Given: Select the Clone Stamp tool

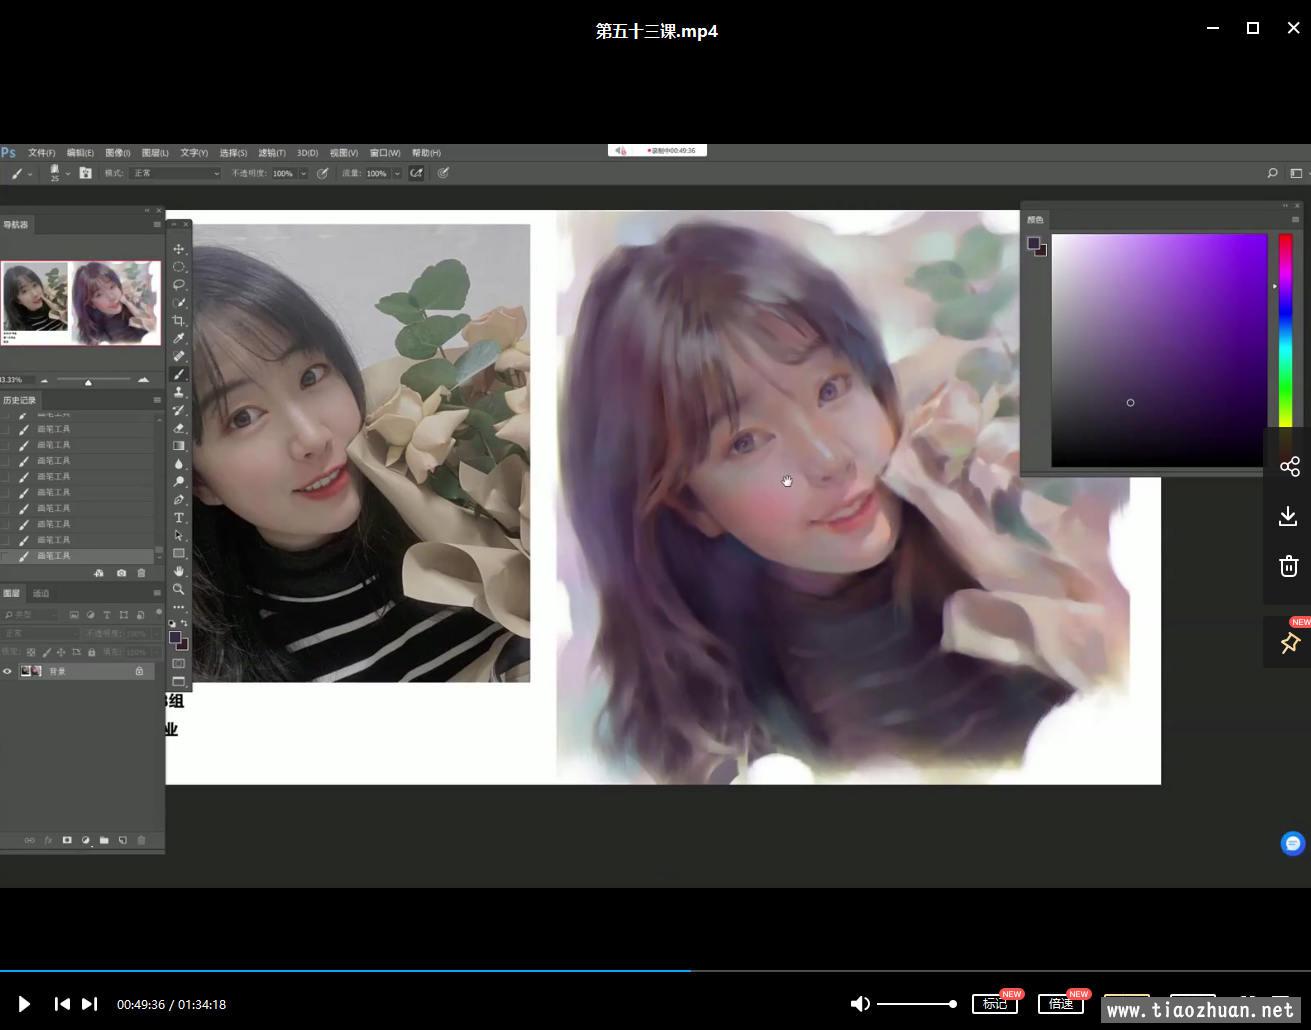Looking at the screenshot, I should coord(179,392).
